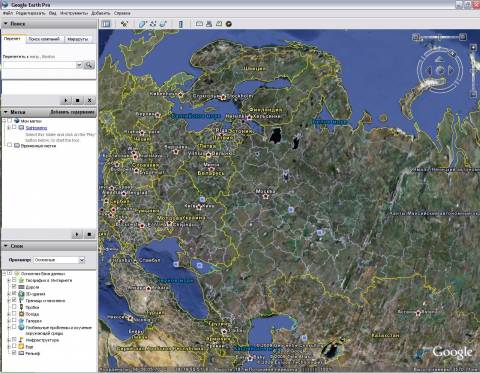Select the Add Polygon tool
The image size is (480, 373).
(x=142, y=24)
